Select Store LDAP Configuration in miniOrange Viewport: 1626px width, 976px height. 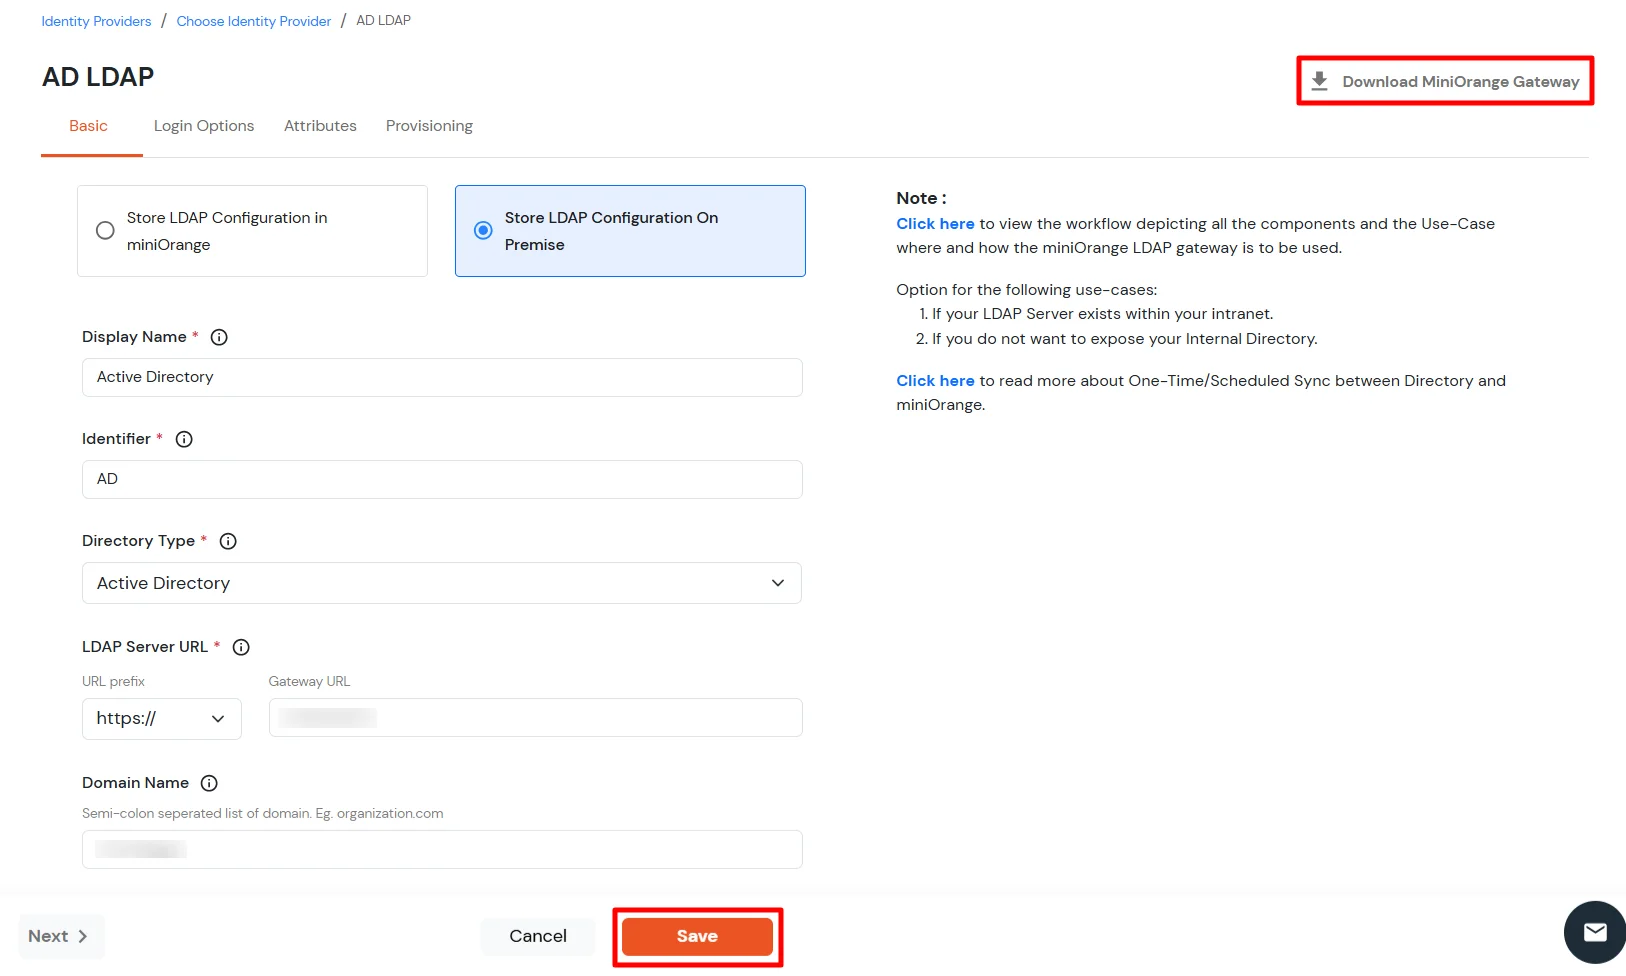point(105,230)
